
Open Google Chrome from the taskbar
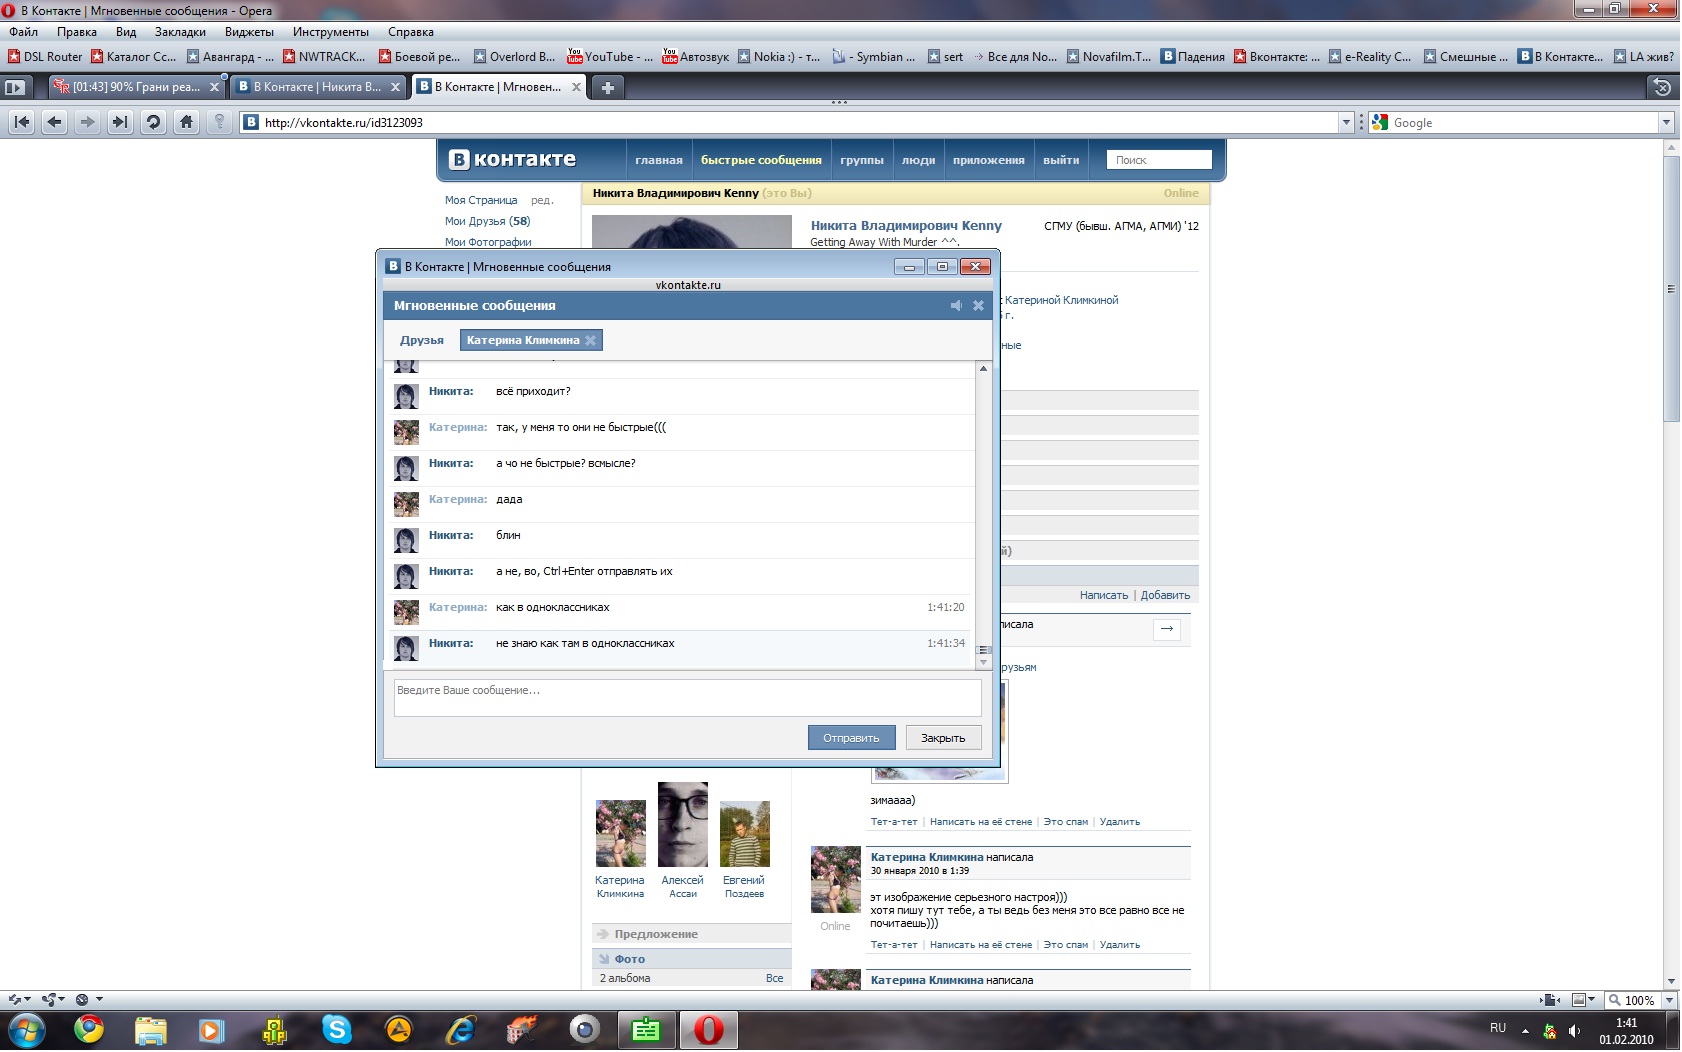89,1029
